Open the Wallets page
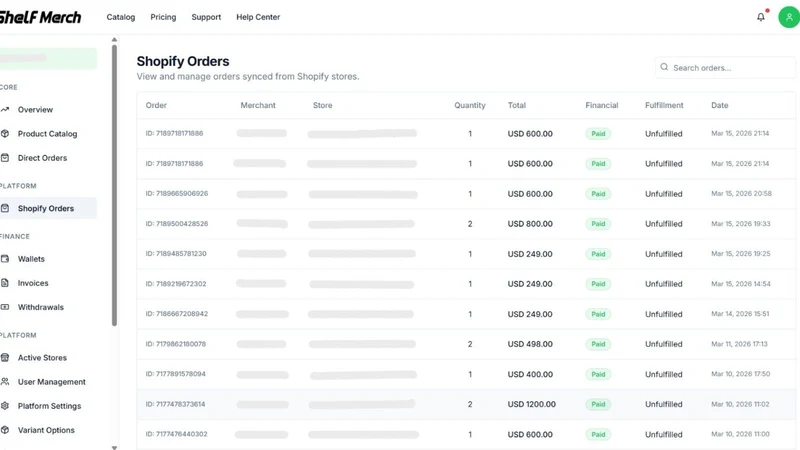Image resolution: width=800 pixels, height=450 pixels. tap(31, 259)
